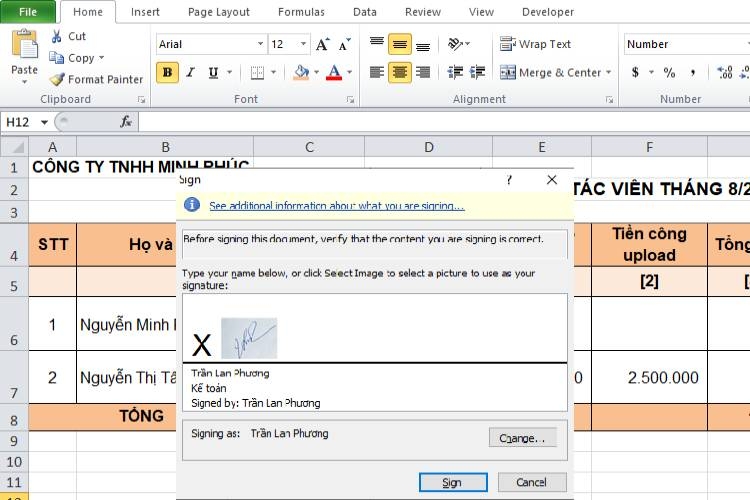Click Merge & Center
This screenshot has width=750, height=500.
tap(551, 73)
